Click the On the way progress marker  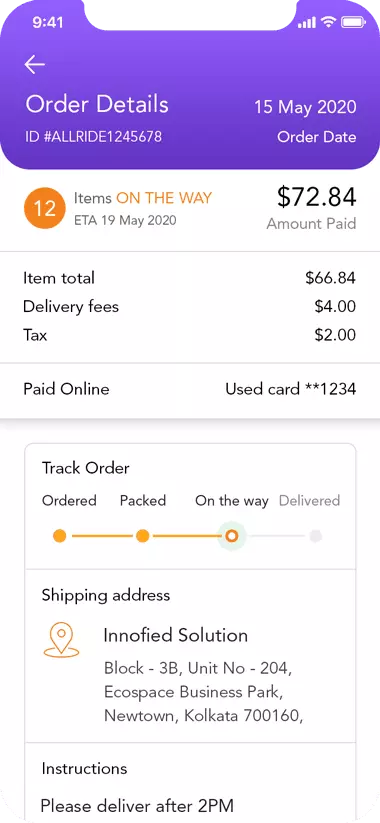231,536
